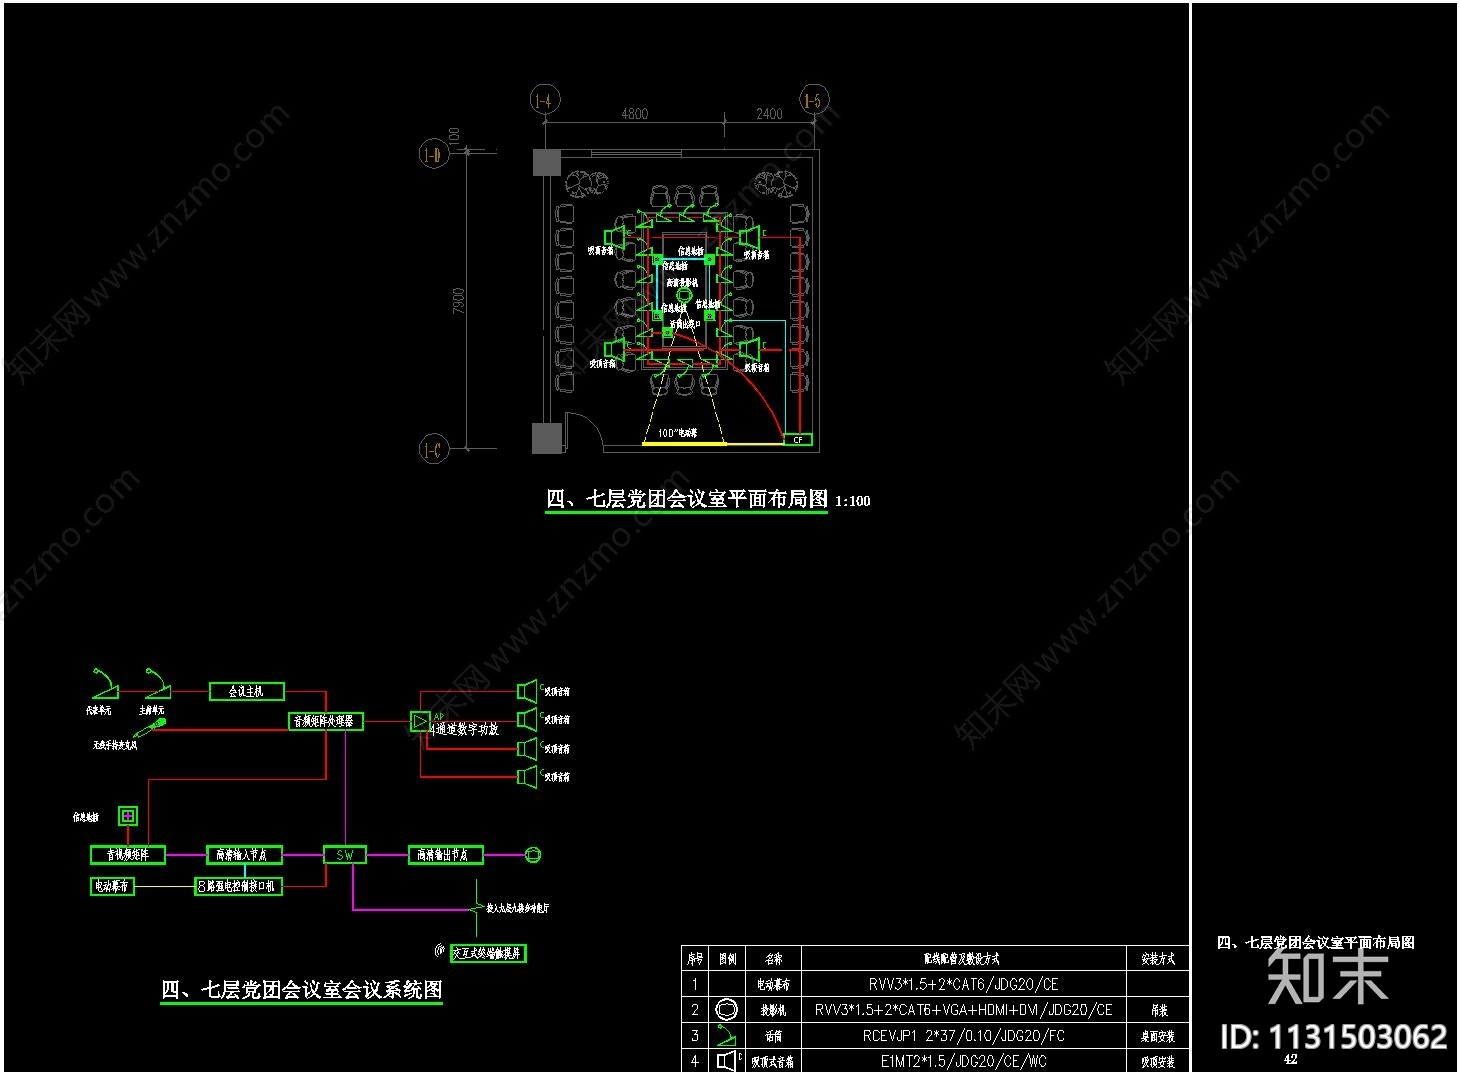Click the 1-C grid axis bubble

pos(432,450)
